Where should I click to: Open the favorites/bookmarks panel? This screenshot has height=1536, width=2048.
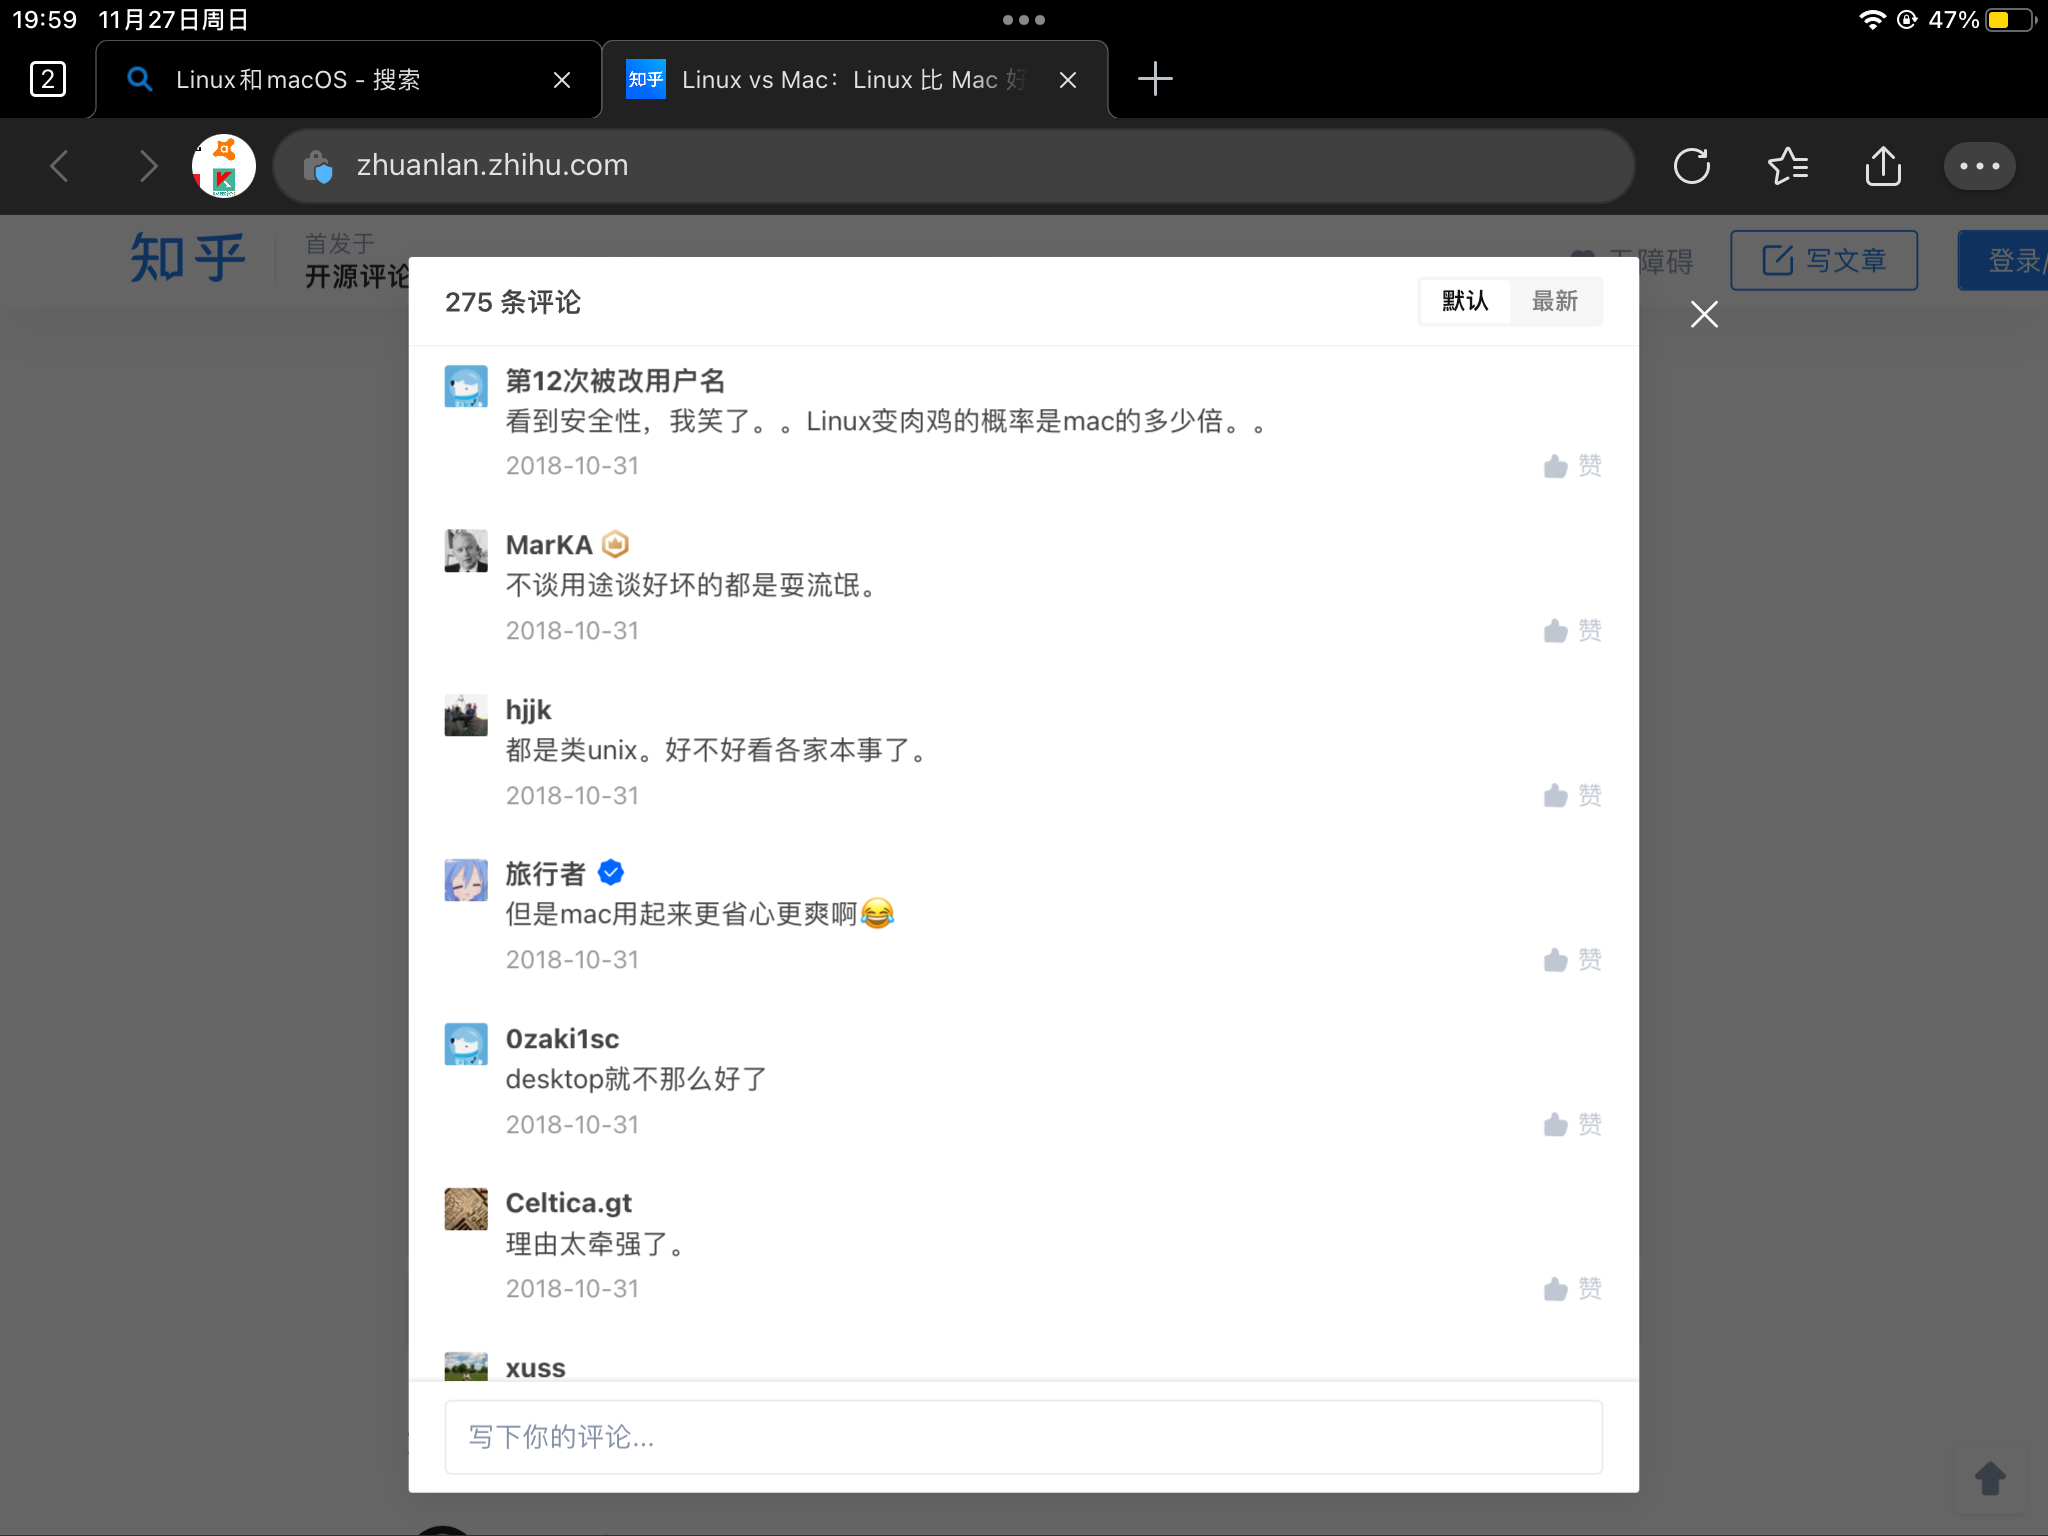(1788, 166)
